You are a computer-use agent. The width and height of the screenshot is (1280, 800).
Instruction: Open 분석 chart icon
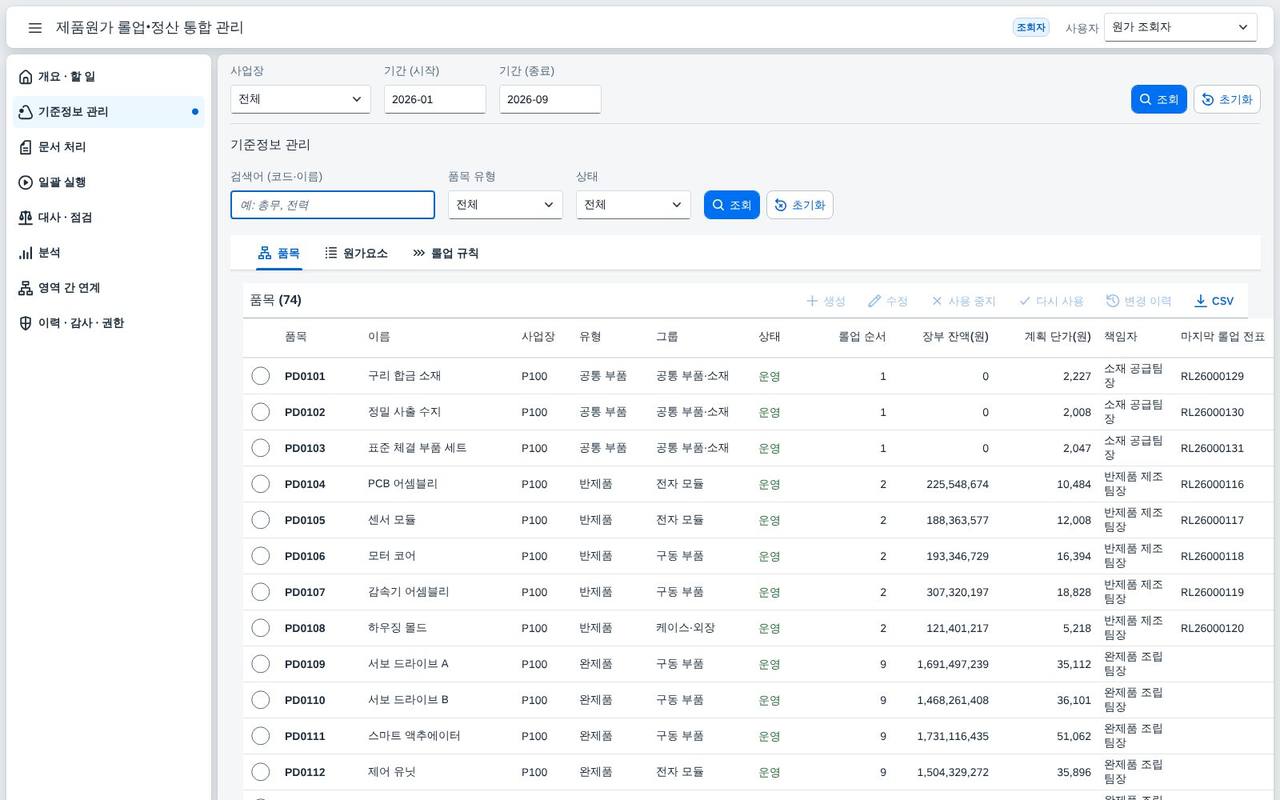coord(26,253)
